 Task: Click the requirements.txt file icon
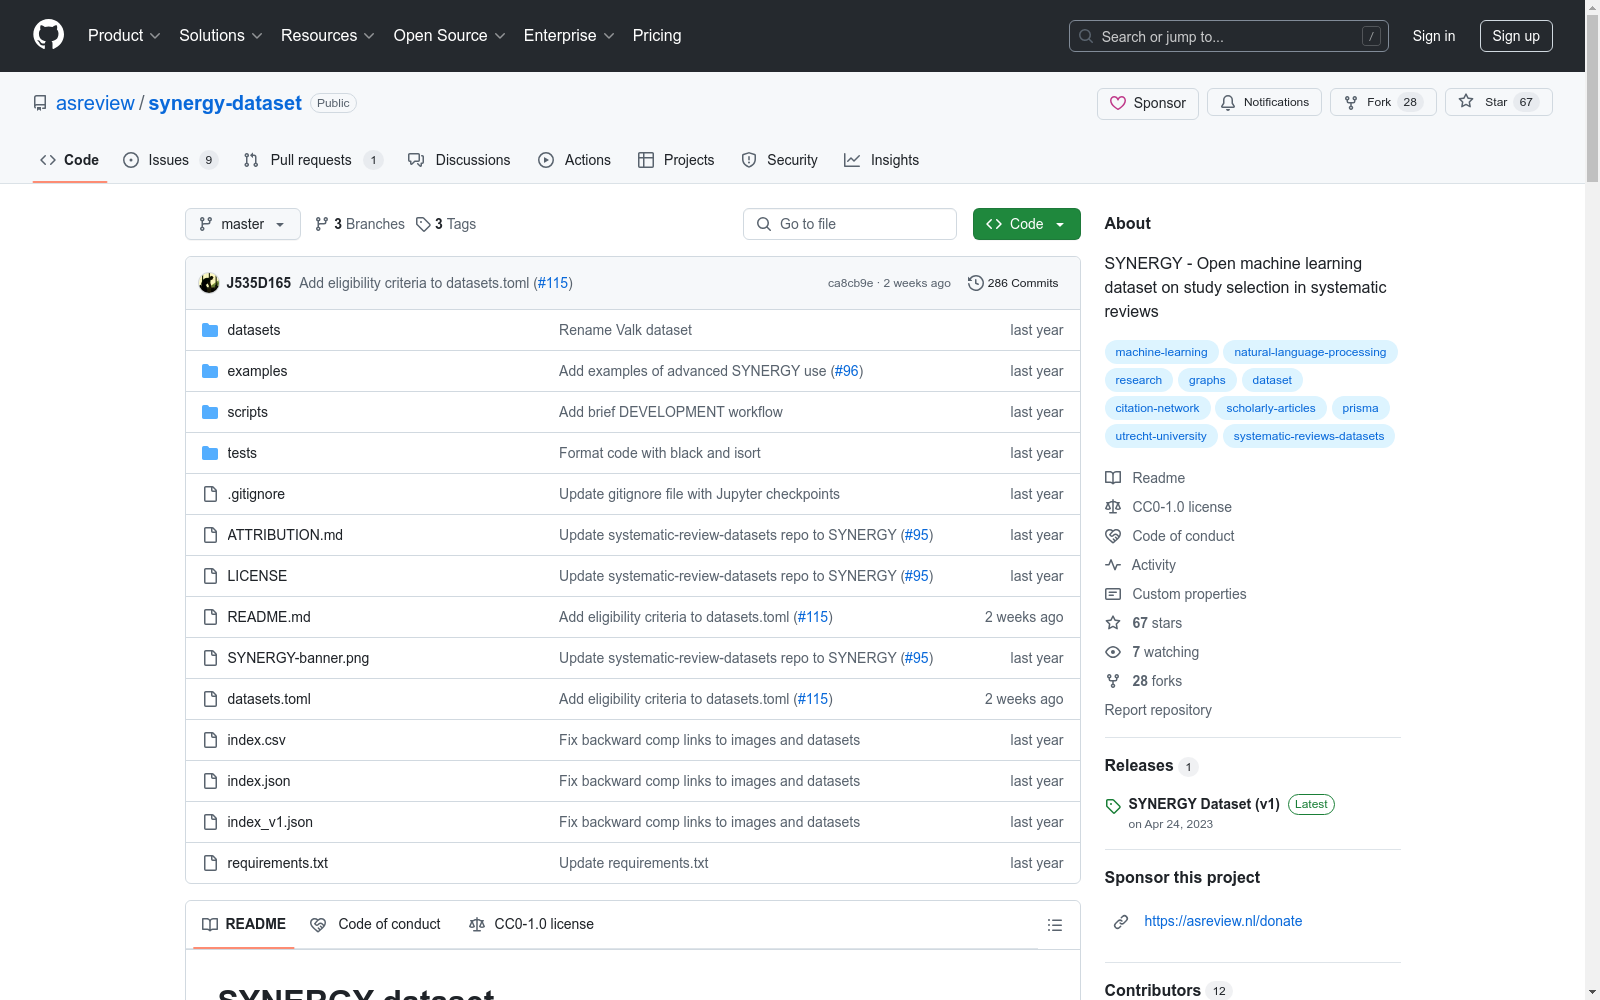point(210,863)
